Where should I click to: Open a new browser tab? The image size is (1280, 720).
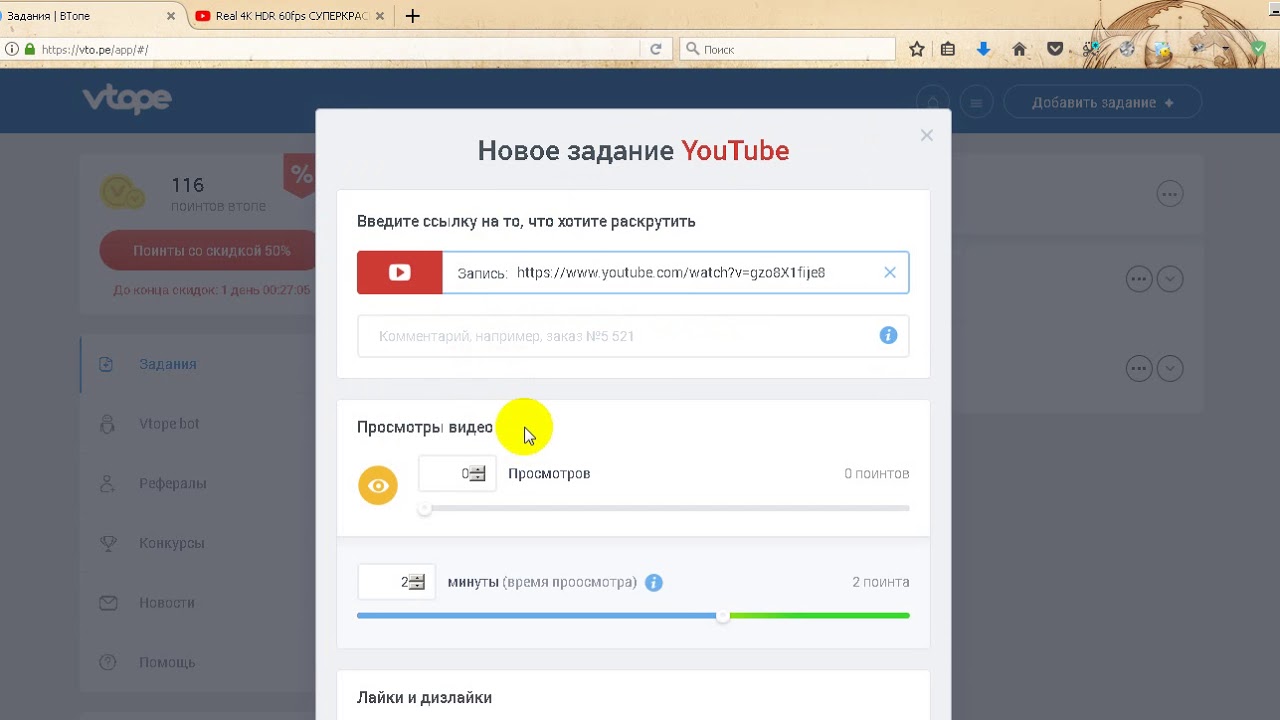(x=413, y=16)
